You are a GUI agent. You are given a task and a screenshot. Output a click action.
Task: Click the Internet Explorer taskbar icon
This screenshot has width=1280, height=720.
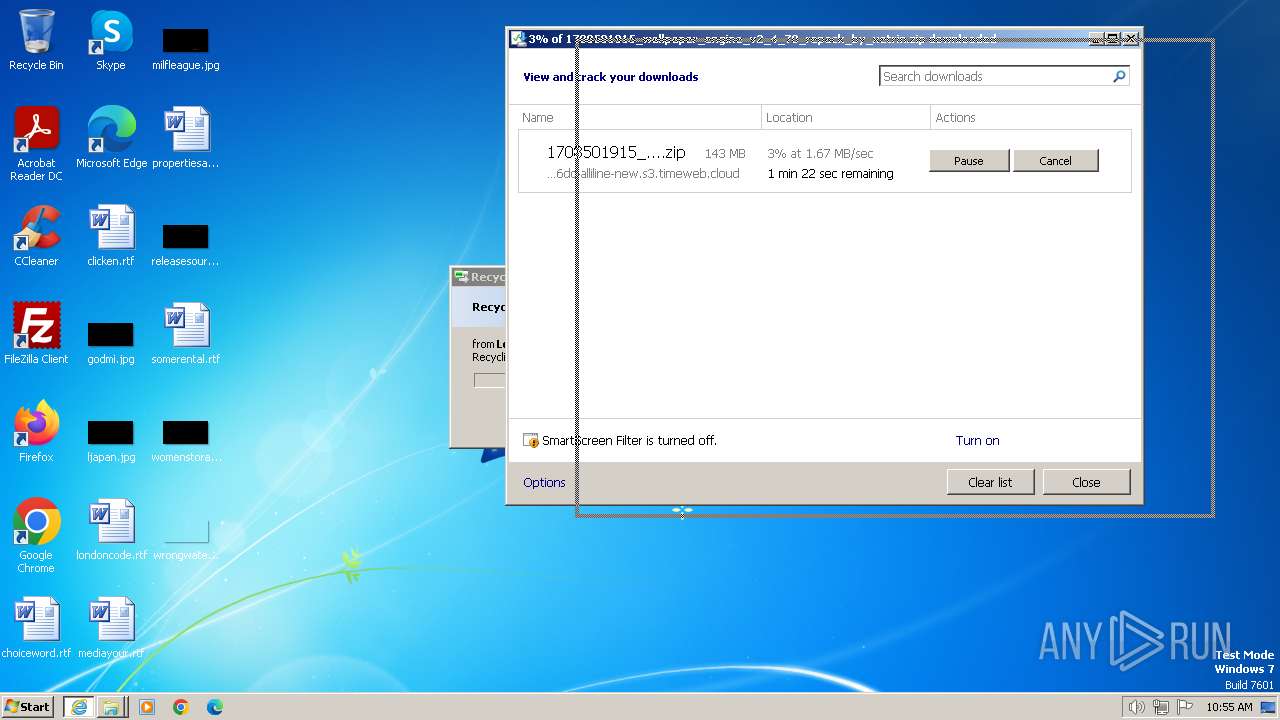pos(78,707)
